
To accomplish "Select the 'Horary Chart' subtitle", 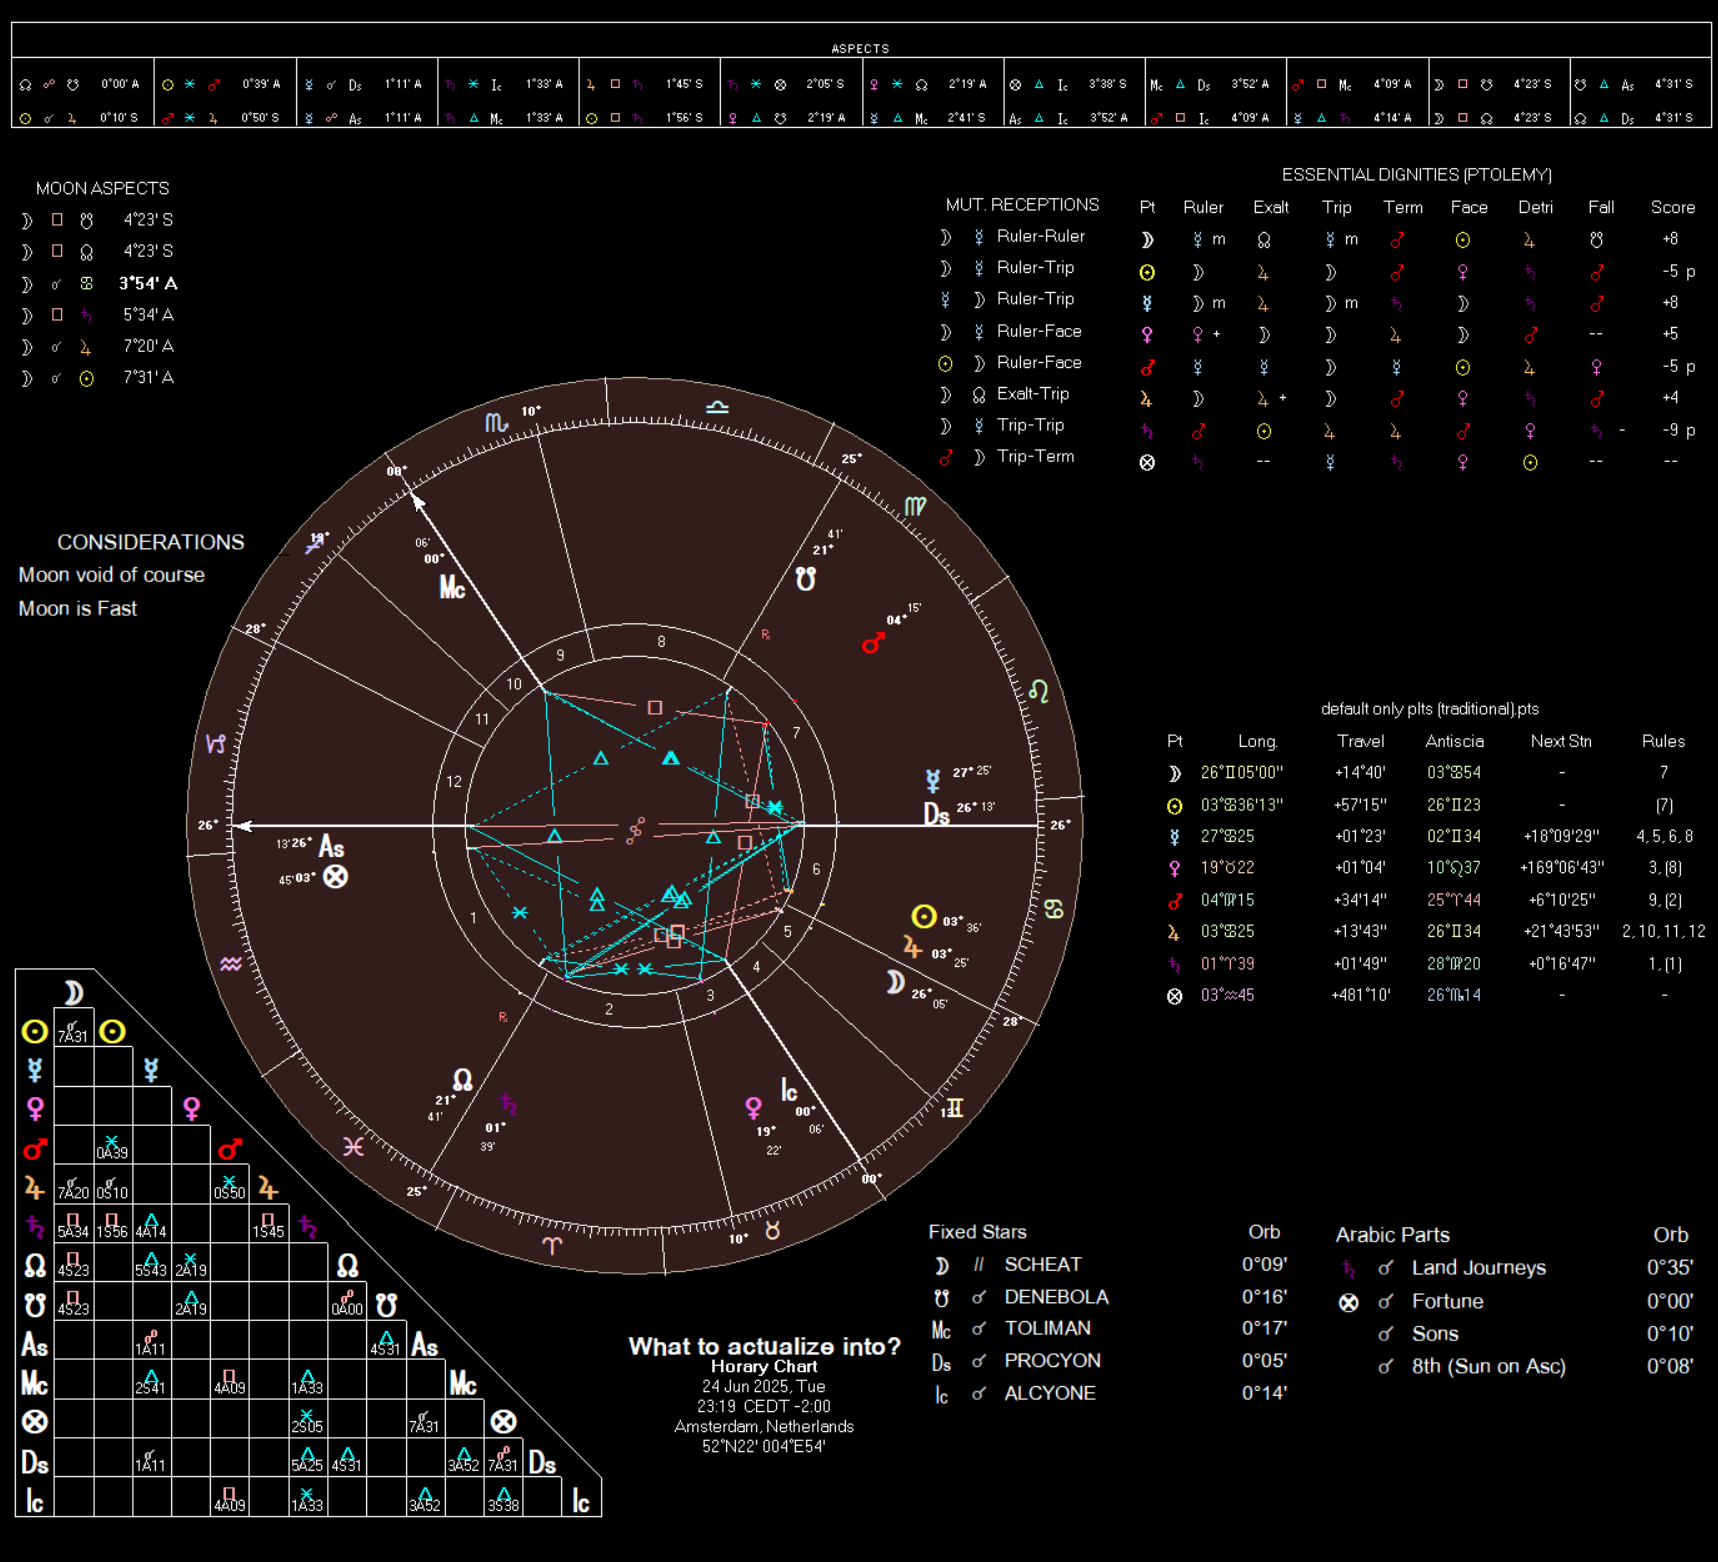I will point(764,1366).
